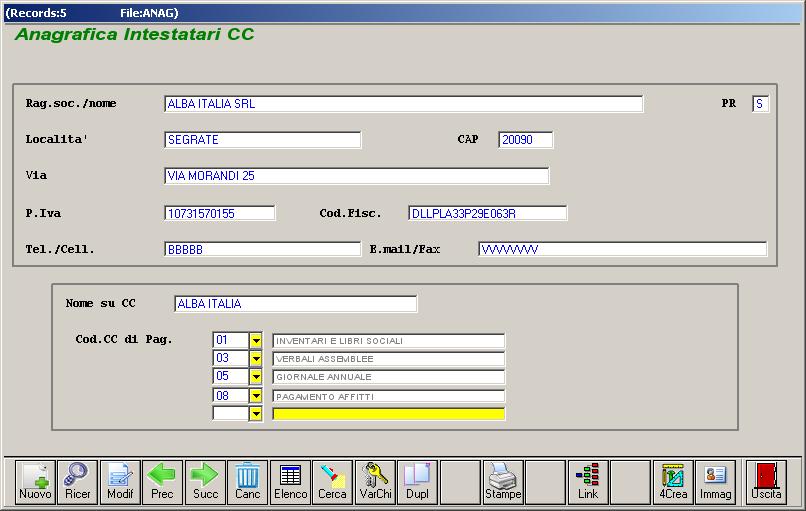
Task: Click the Cod.CC di Pag. label
Action: click(124, 339)
